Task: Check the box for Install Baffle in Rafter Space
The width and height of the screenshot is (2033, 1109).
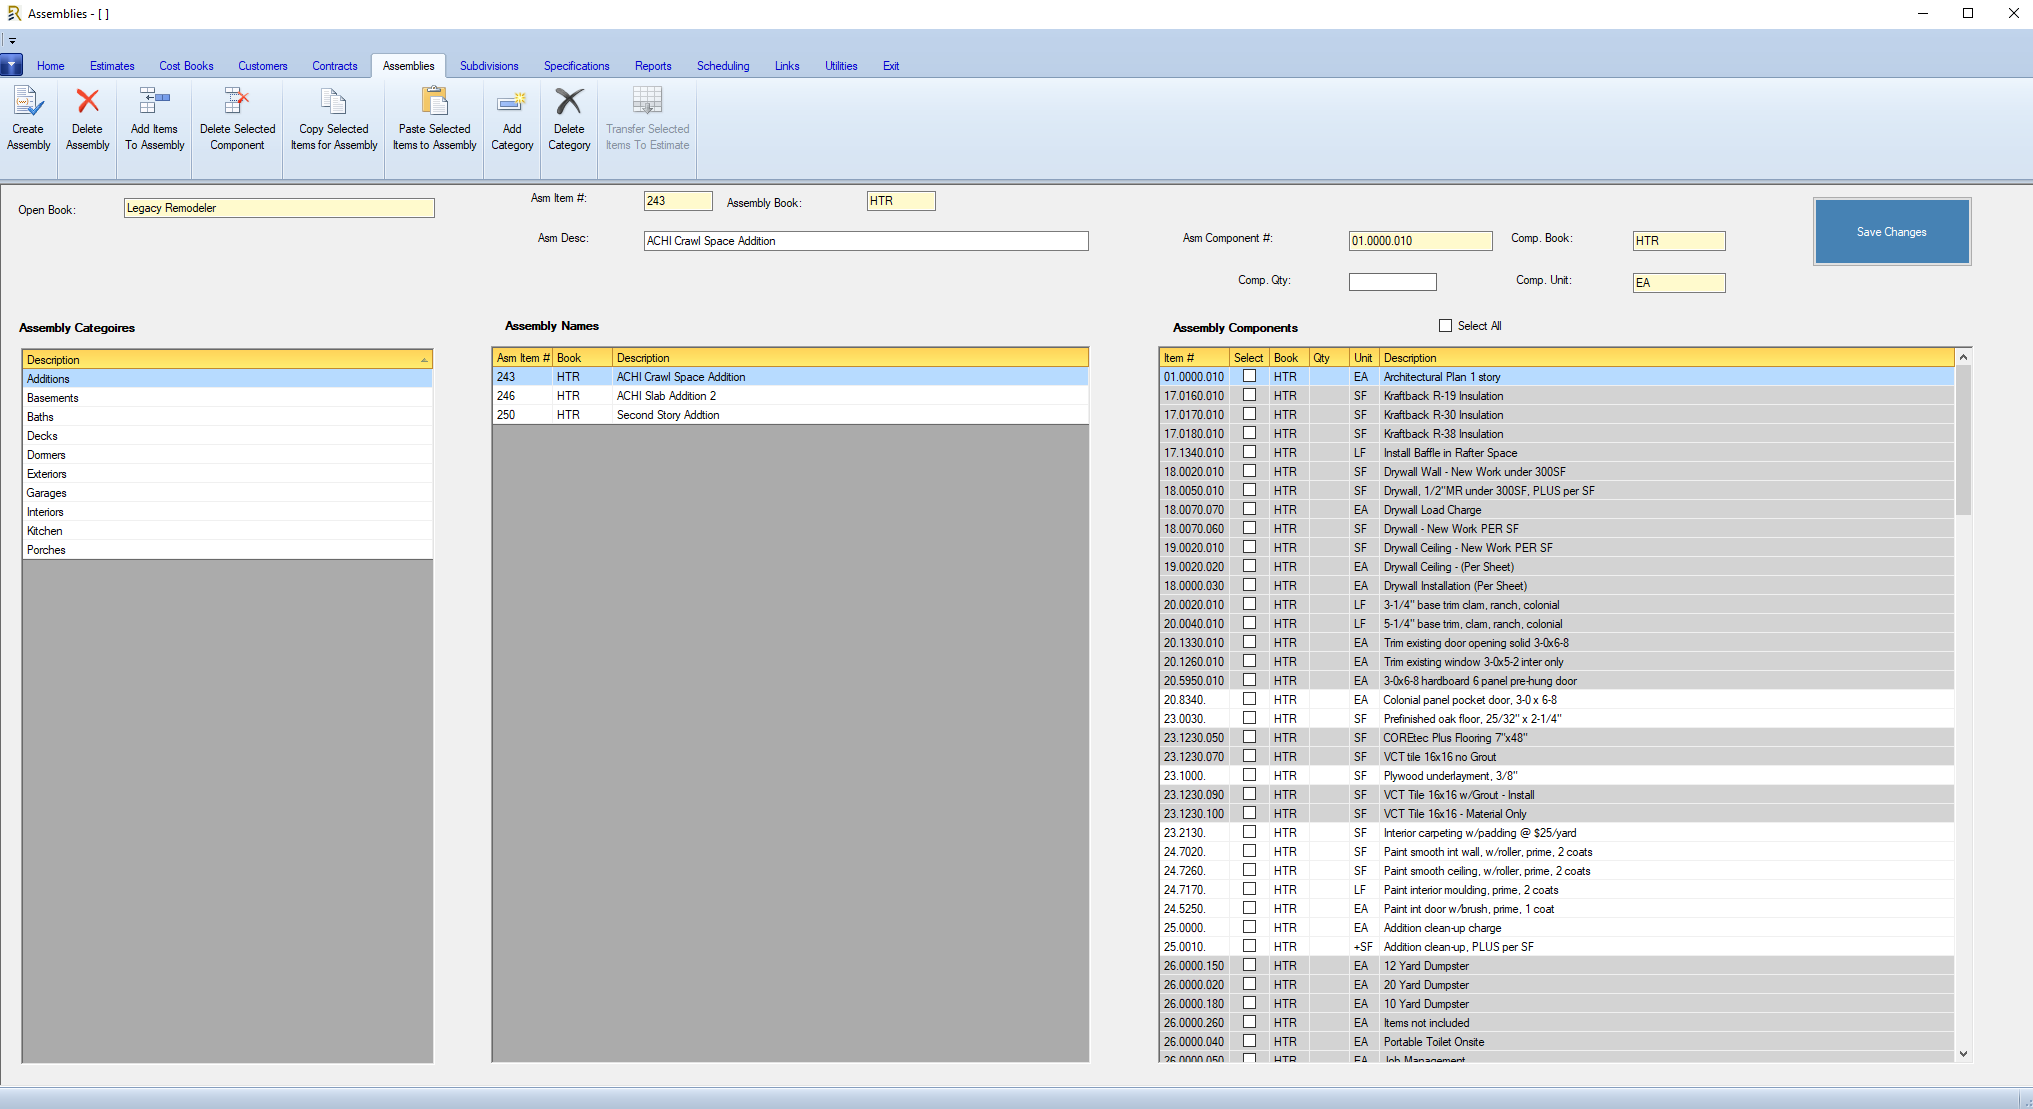Action: click(x=1249, y=453)
